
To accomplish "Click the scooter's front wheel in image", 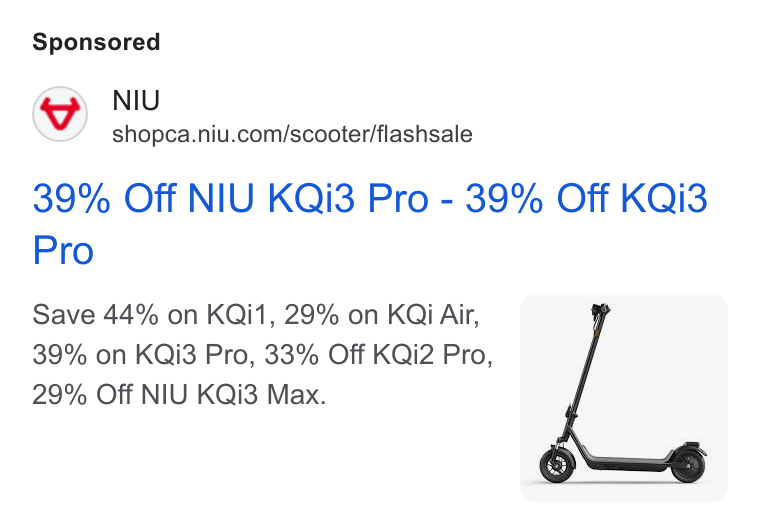I will coord(555,465).
